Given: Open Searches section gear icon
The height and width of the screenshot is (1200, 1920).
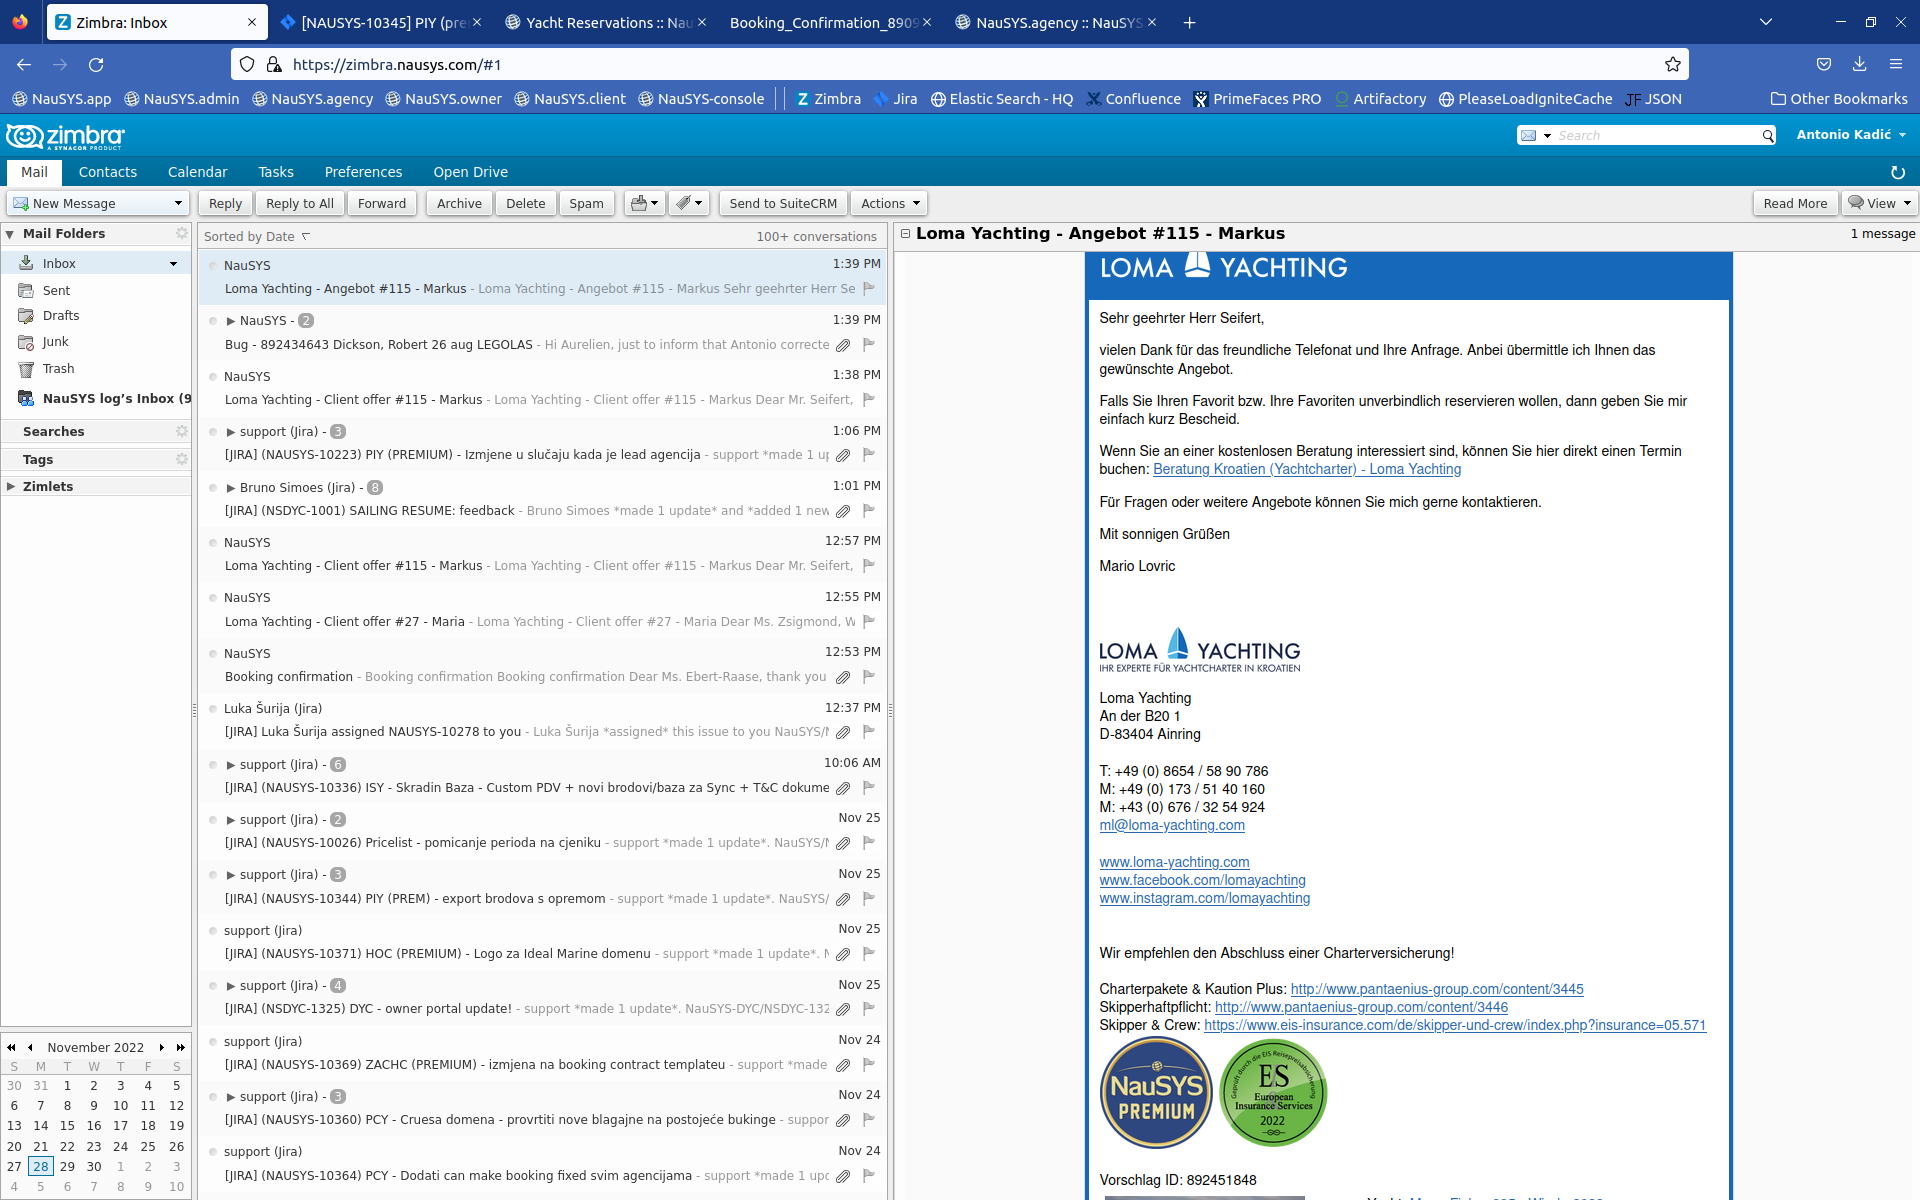Looking at the screenshot, I should [x=182, y=431].
